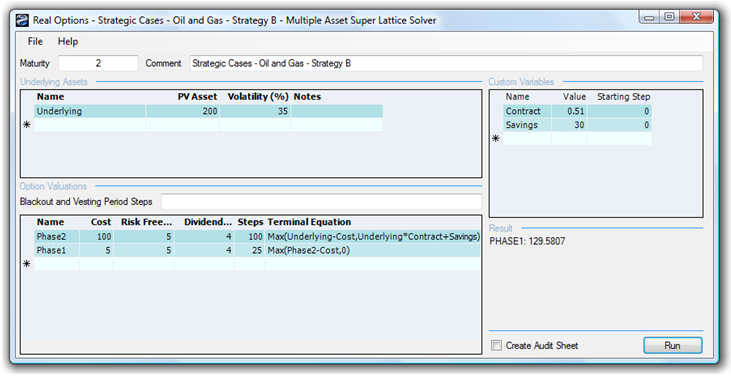Screen dimensions: 731x378
Task: Click the Value column header in Custom Variables
Action: click(574, 97)
